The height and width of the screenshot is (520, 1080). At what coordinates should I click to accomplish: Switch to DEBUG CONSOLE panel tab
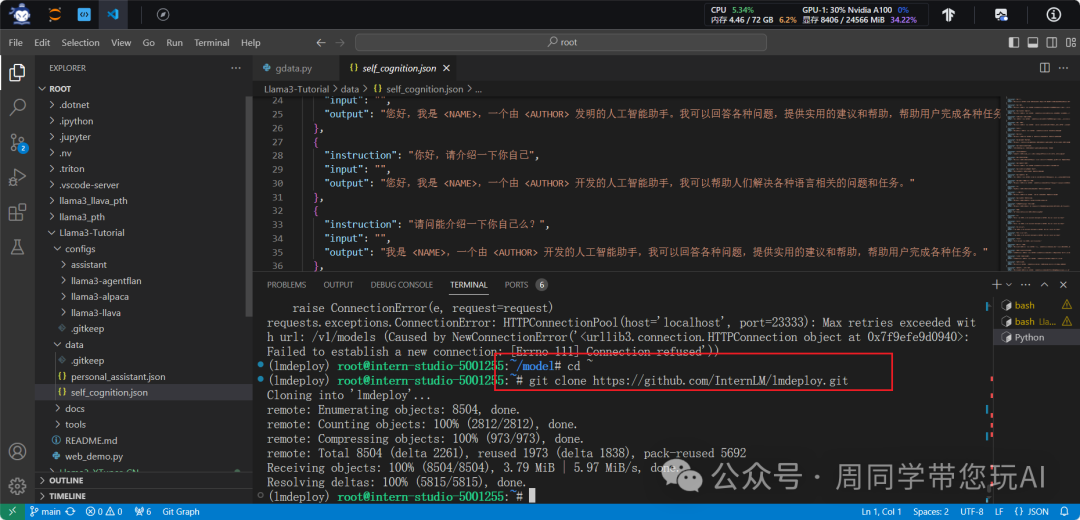[x=402, y=284]
